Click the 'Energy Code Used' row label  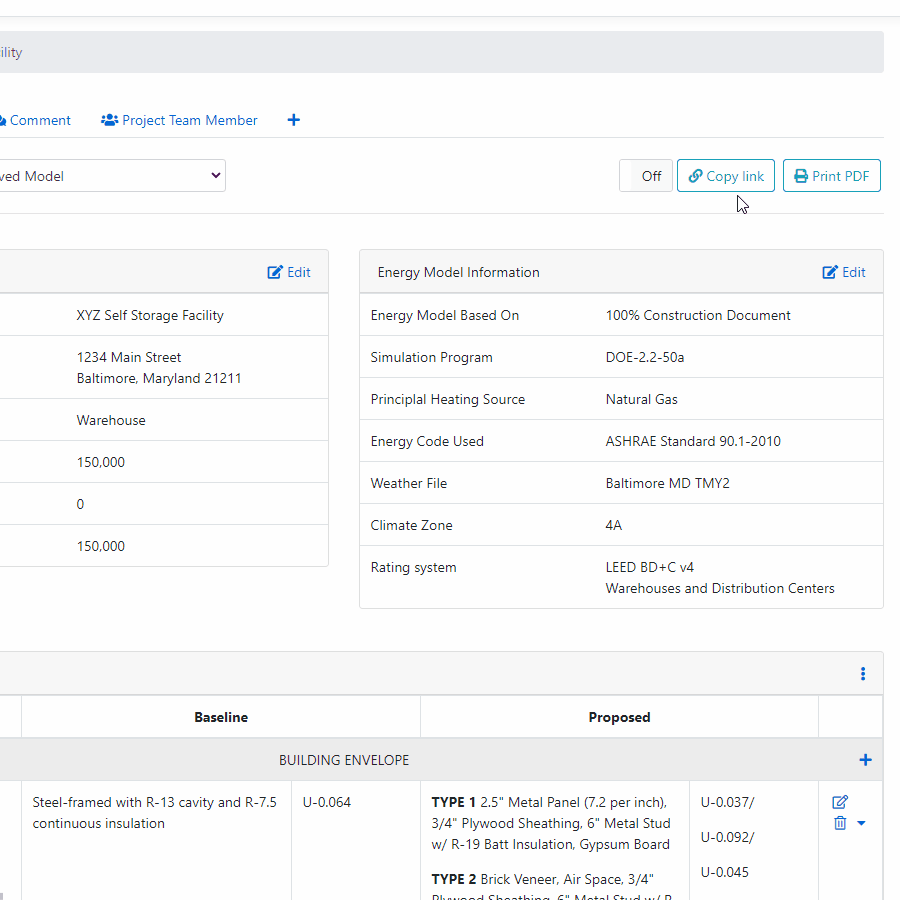click(x=427, y=441)
